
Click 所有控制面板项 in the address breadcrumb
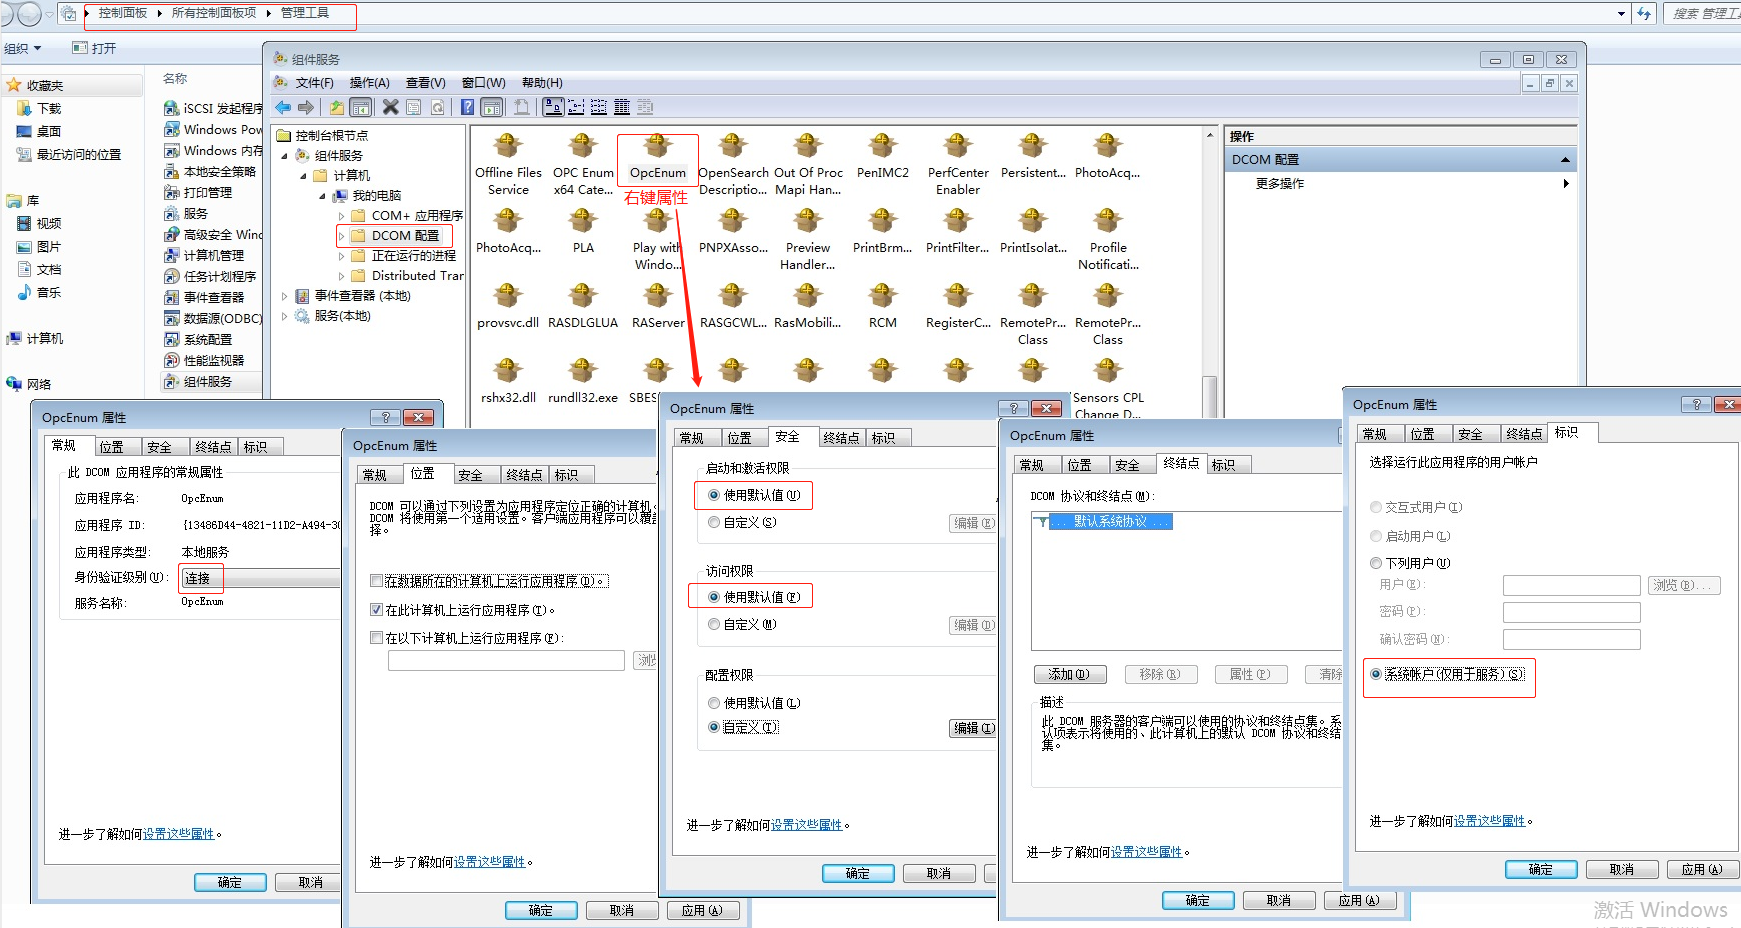[x=214, y=13]
